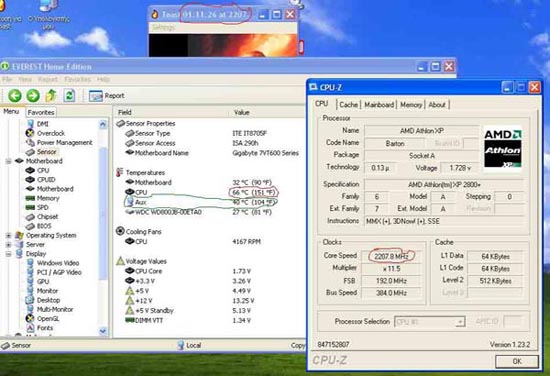This screenshot has height=376, width=550.
Task: Open the Report menu in EVEREST menu bar
Action: pyautogui.click(x=48, y=79)
